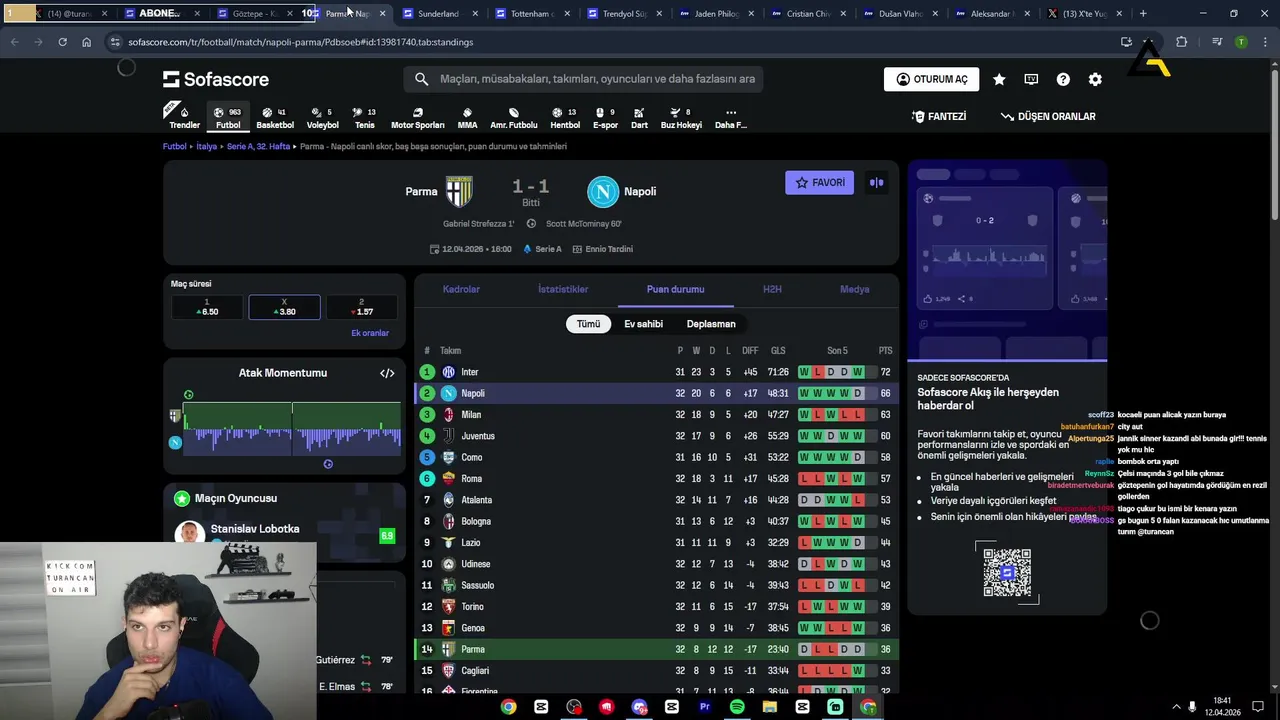Click İtalya breadcrumb link
1280x720 pixels.
(206, 146)
